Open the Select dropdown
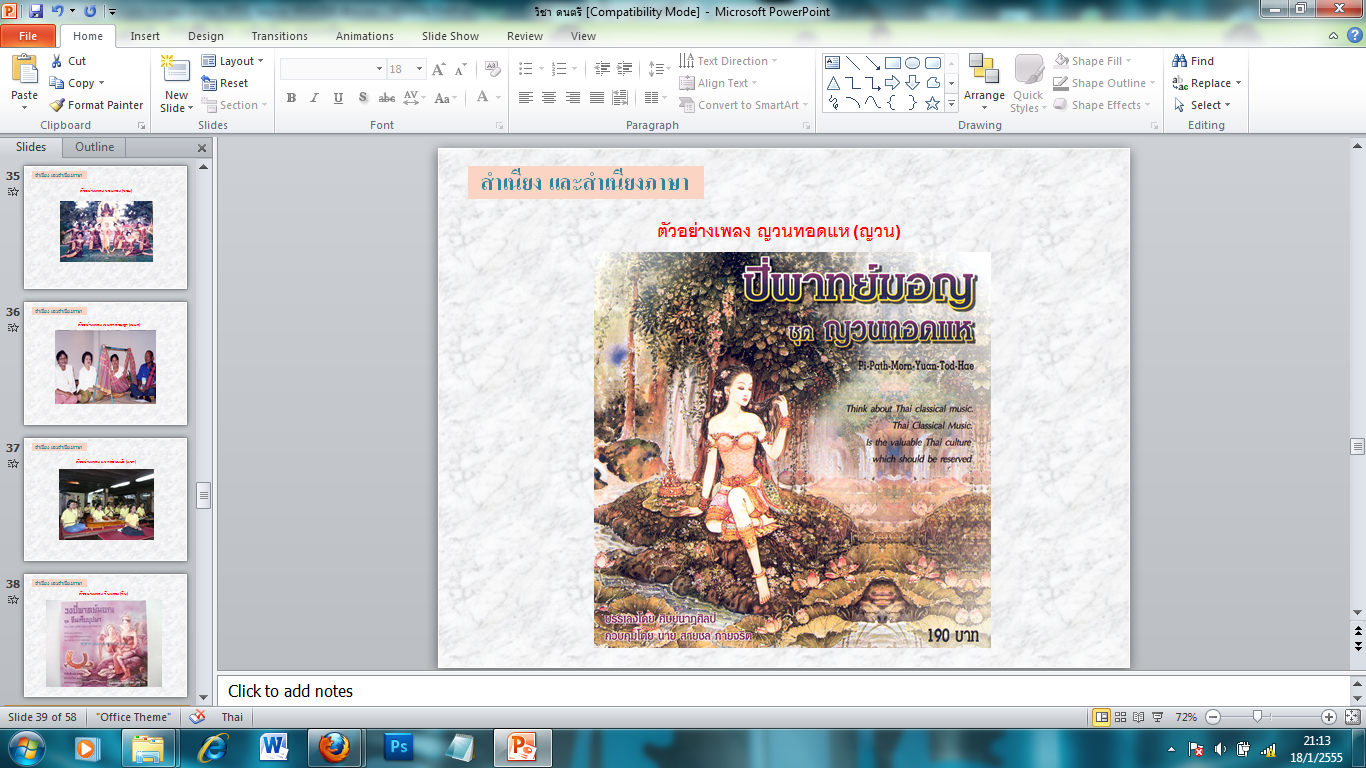The image size is (1366, 768). [1202, 105]
